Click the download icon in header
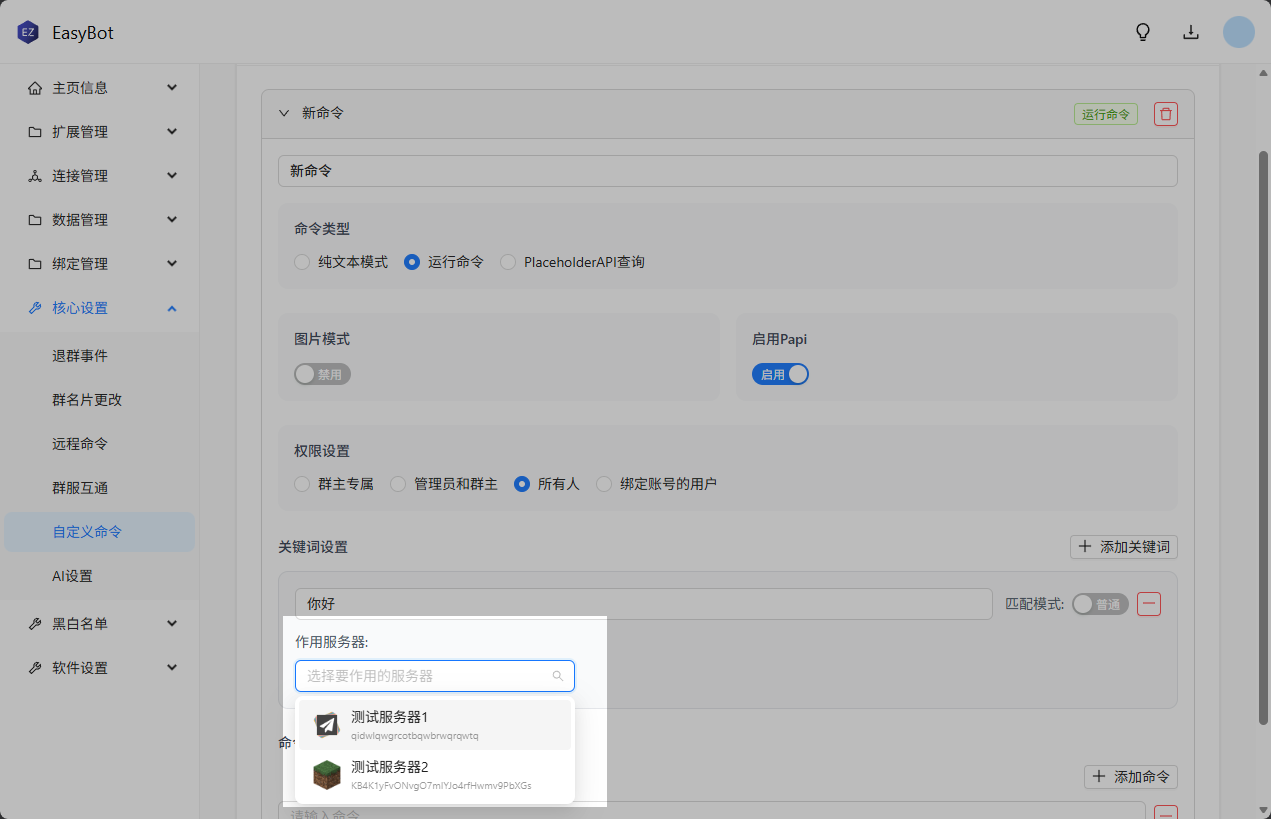 coord(1191,32)
